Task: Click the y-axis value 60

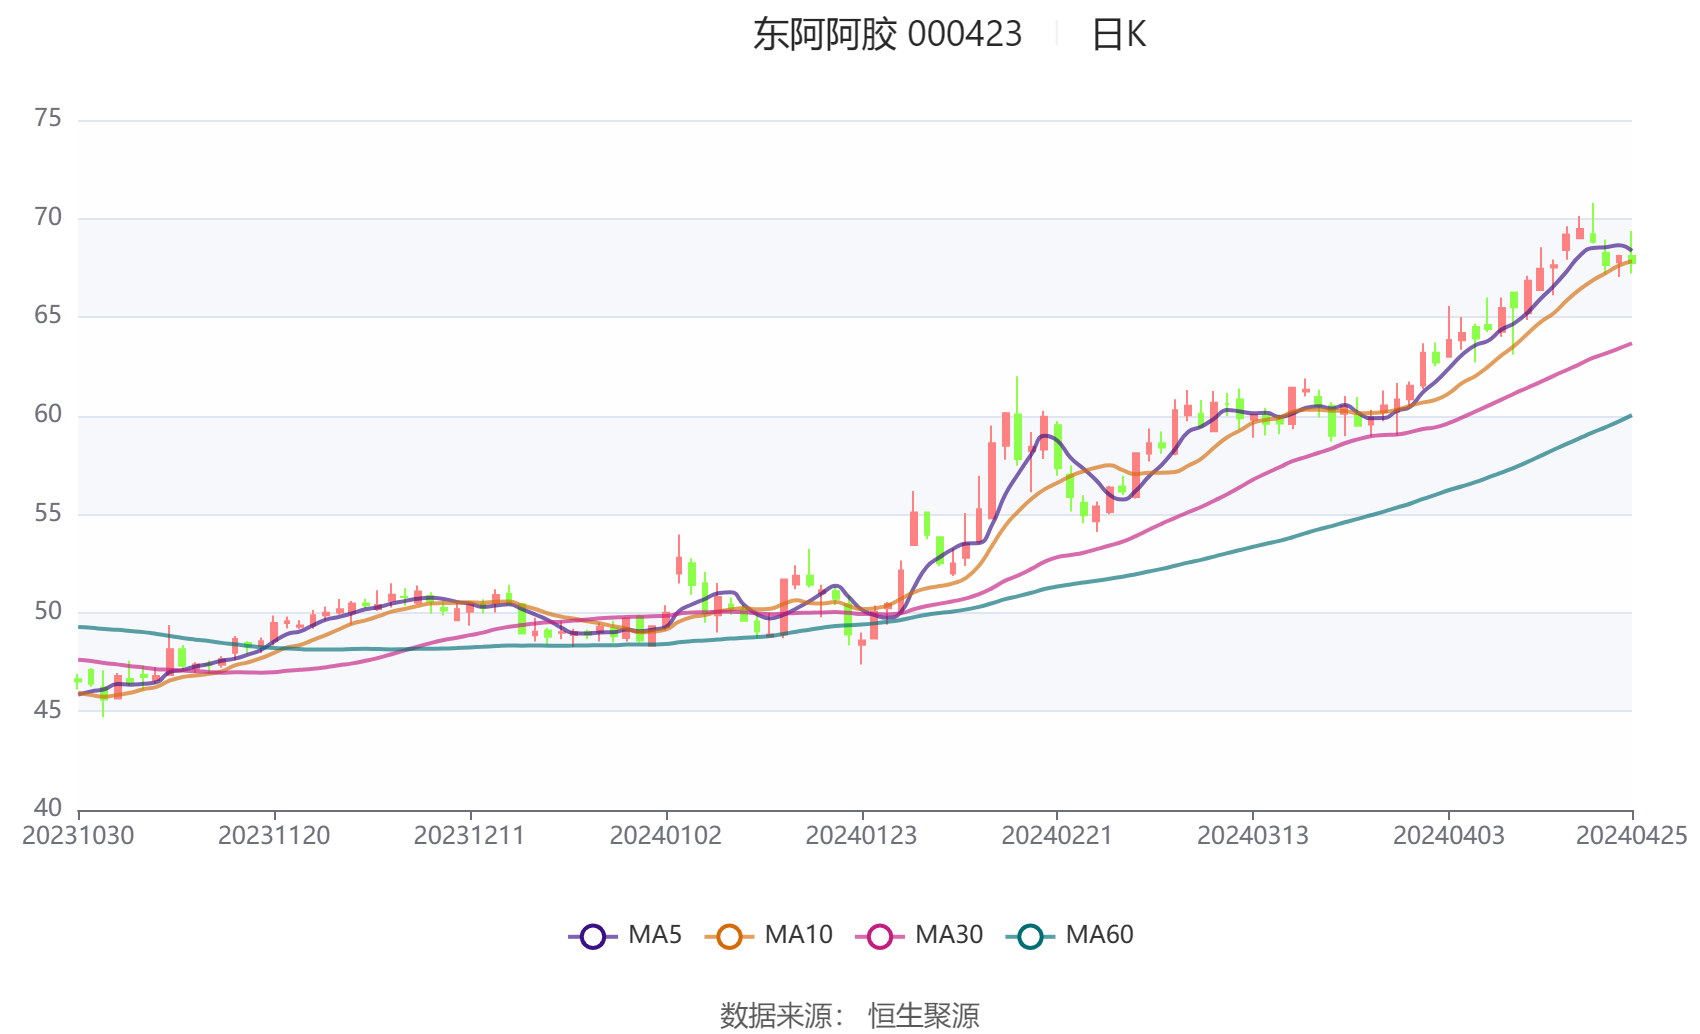Action: pyautogui.click(x=48, y=415)
